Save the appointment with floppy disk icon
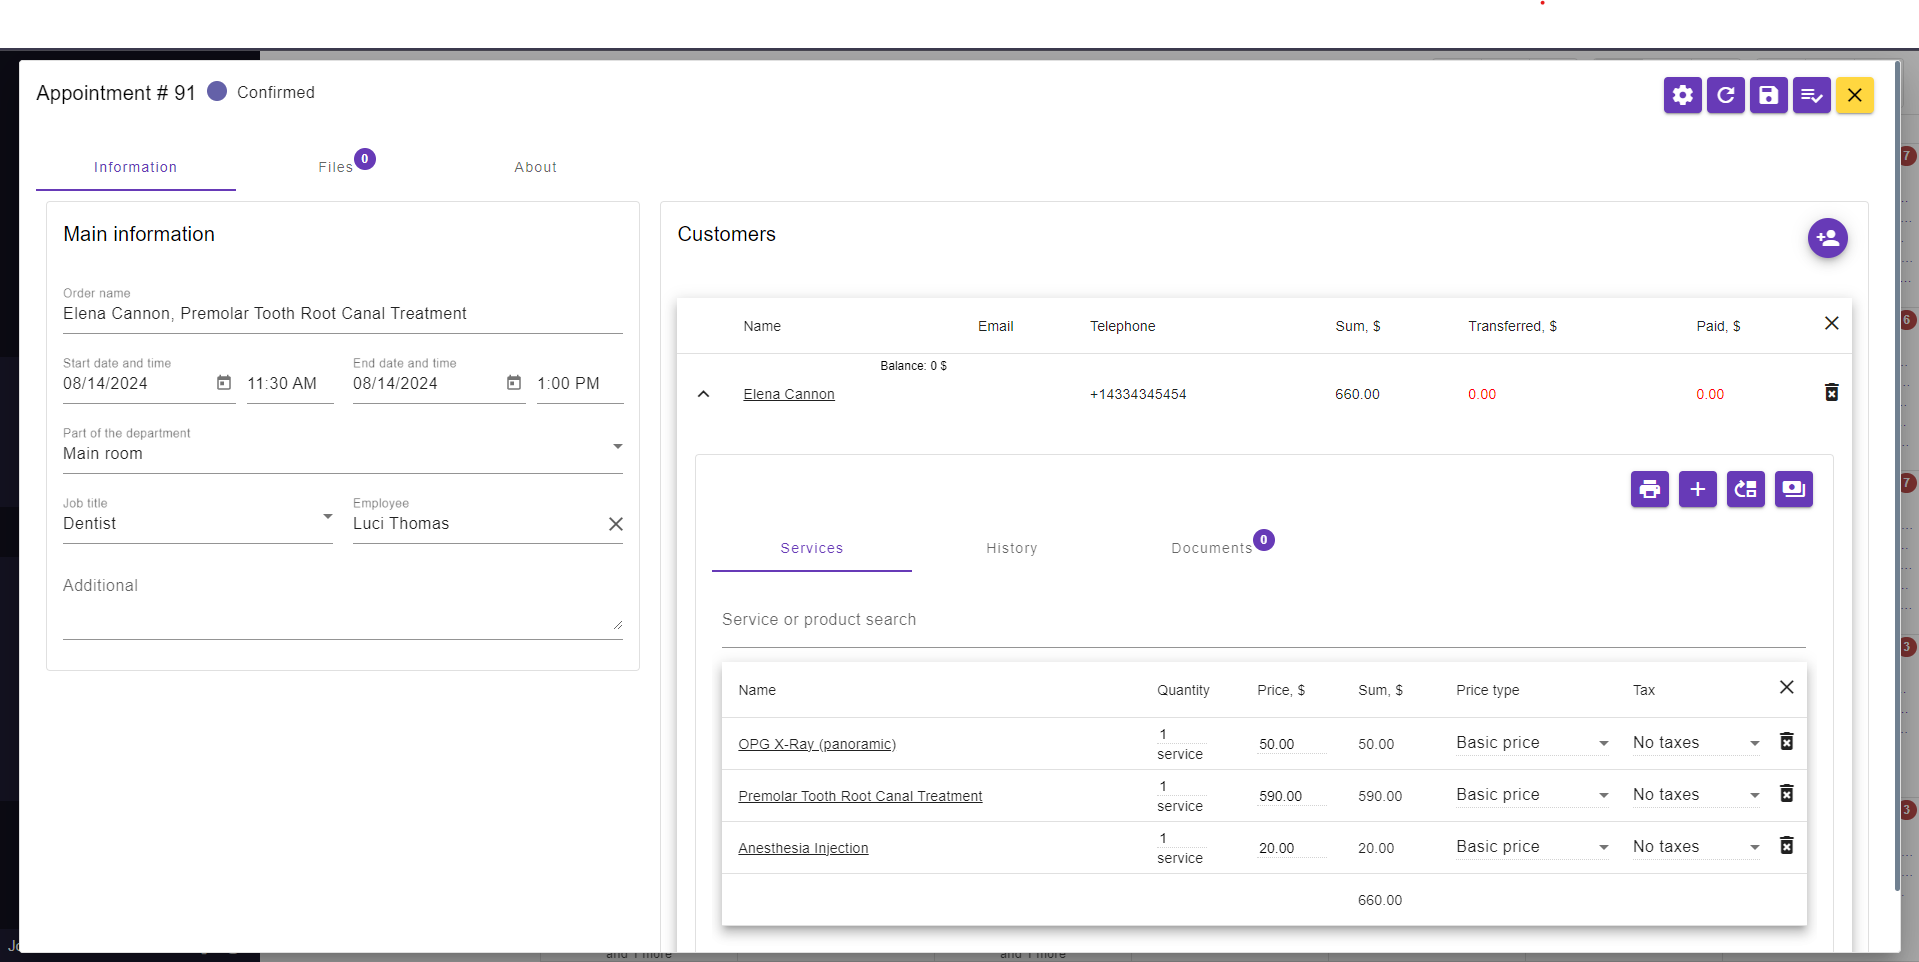This screenshot has height=962, width=1919. (x=1768, y=95)
